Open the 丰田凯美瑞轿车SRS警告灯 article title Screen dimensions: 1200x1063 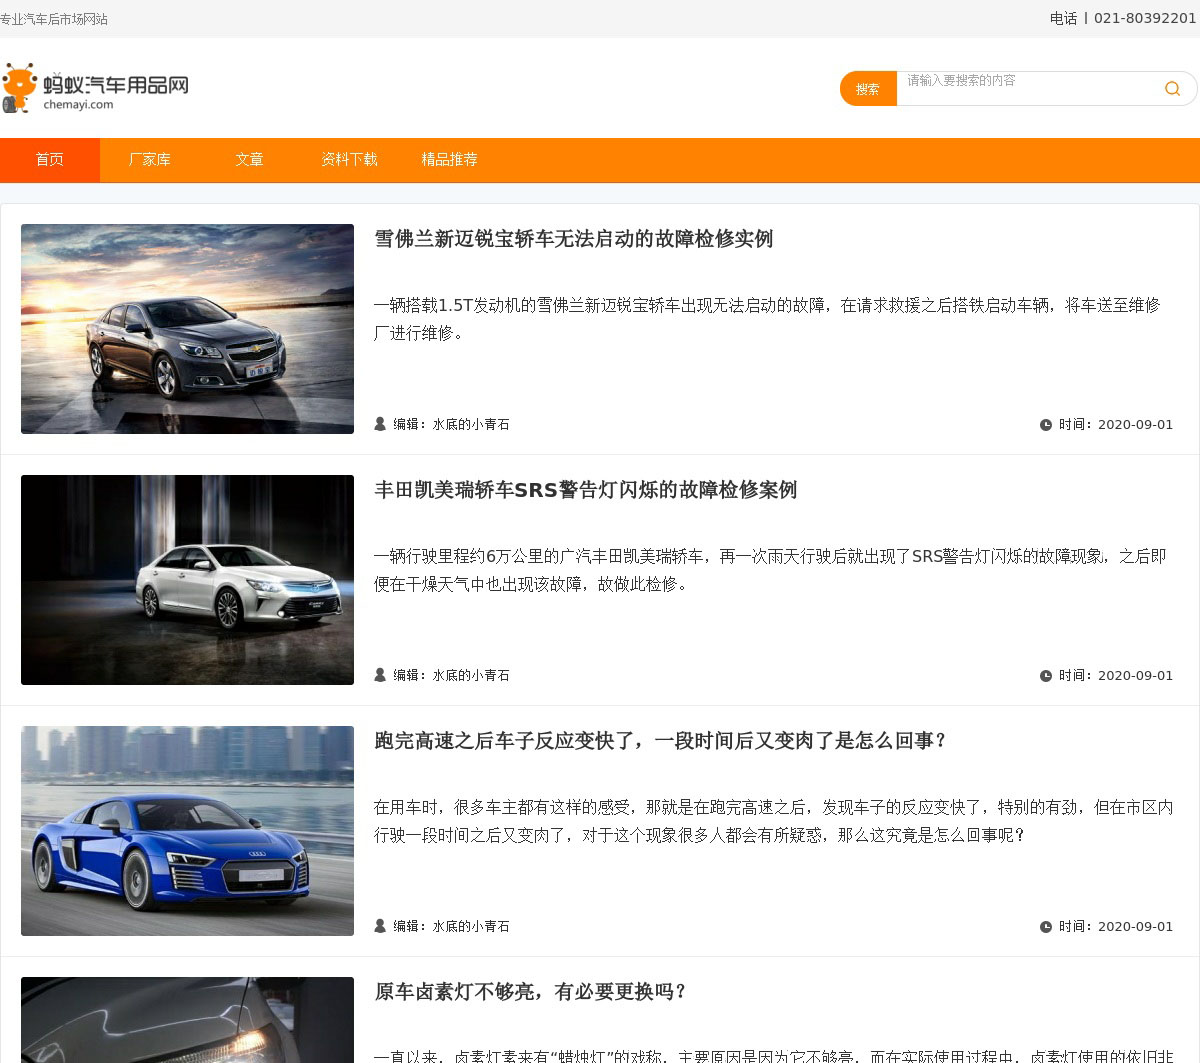pyautogui.click(x=585, y=490)
